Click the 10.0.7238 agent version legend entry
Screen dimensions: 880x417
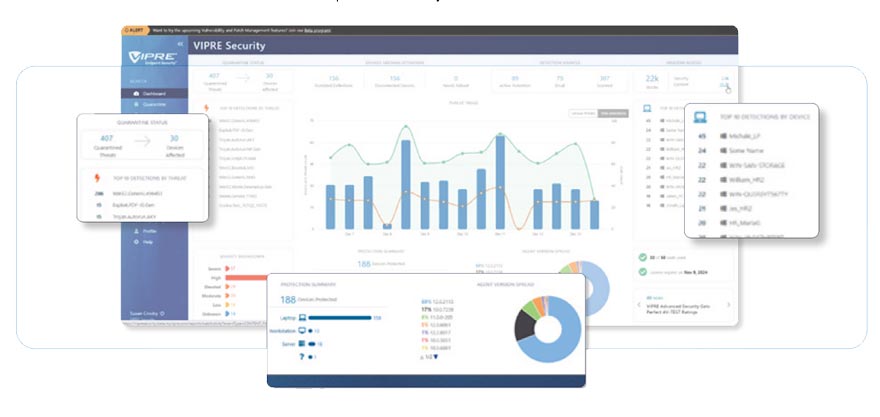click(x=438, y=309)
